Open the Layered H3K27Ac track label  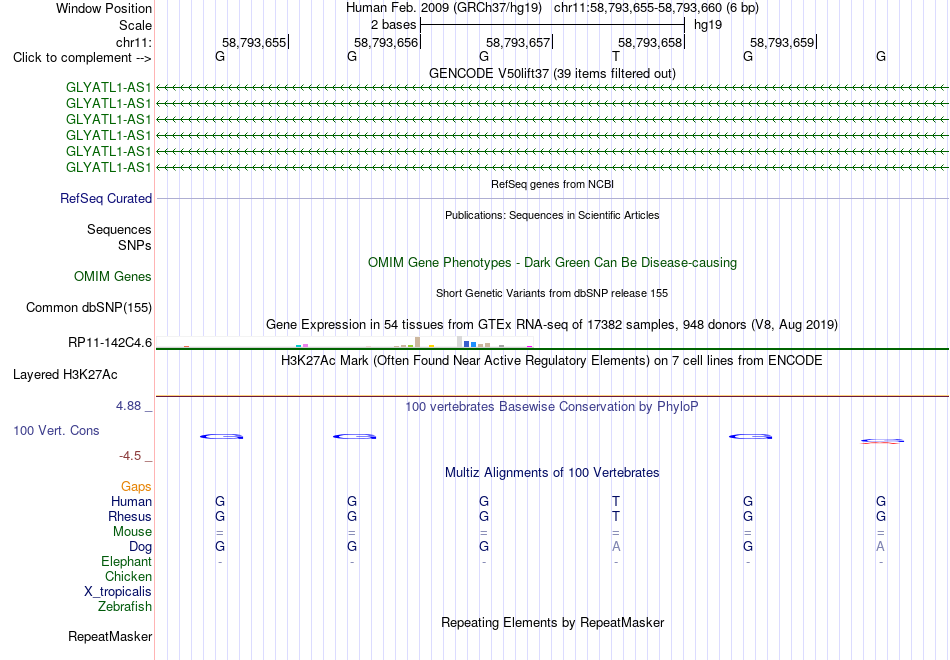(x=65, y=375)
